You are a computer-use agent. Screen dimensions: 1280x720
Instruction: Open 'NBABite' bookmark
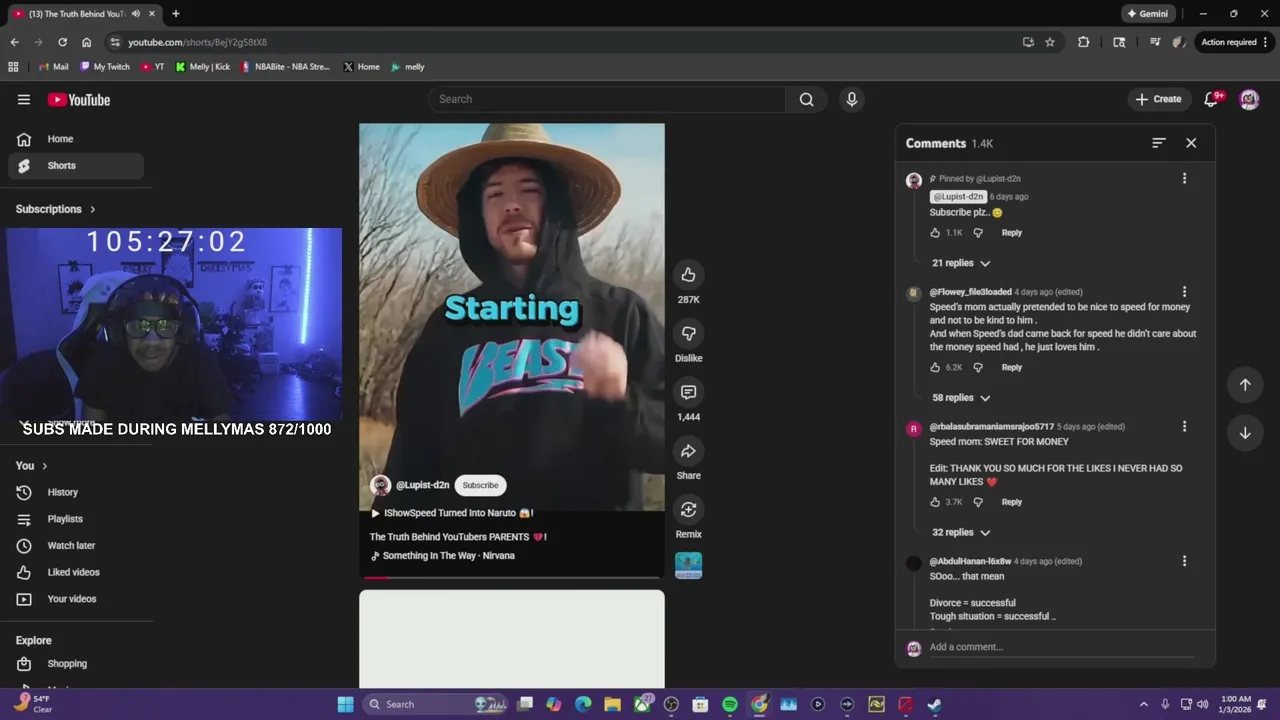286,67
